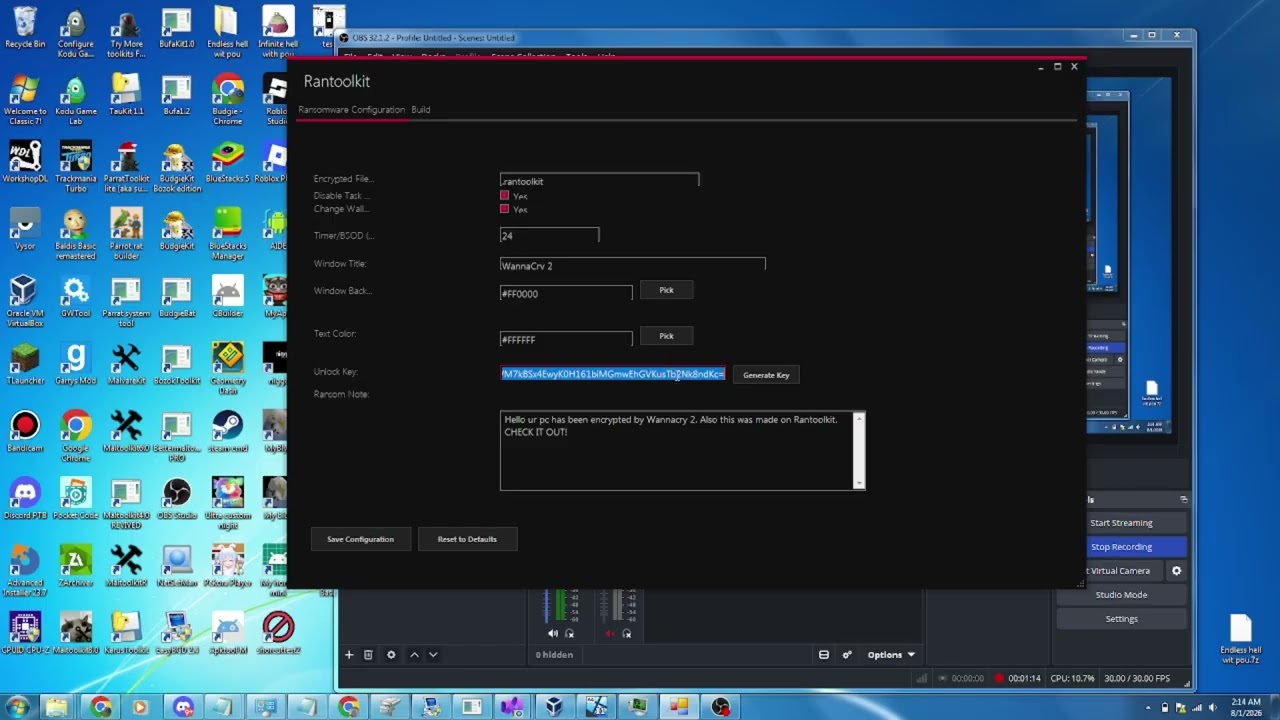Pick the Text Color value
Screen dimensions: 1280x720
pyautogui.click(x=666, y=336)
